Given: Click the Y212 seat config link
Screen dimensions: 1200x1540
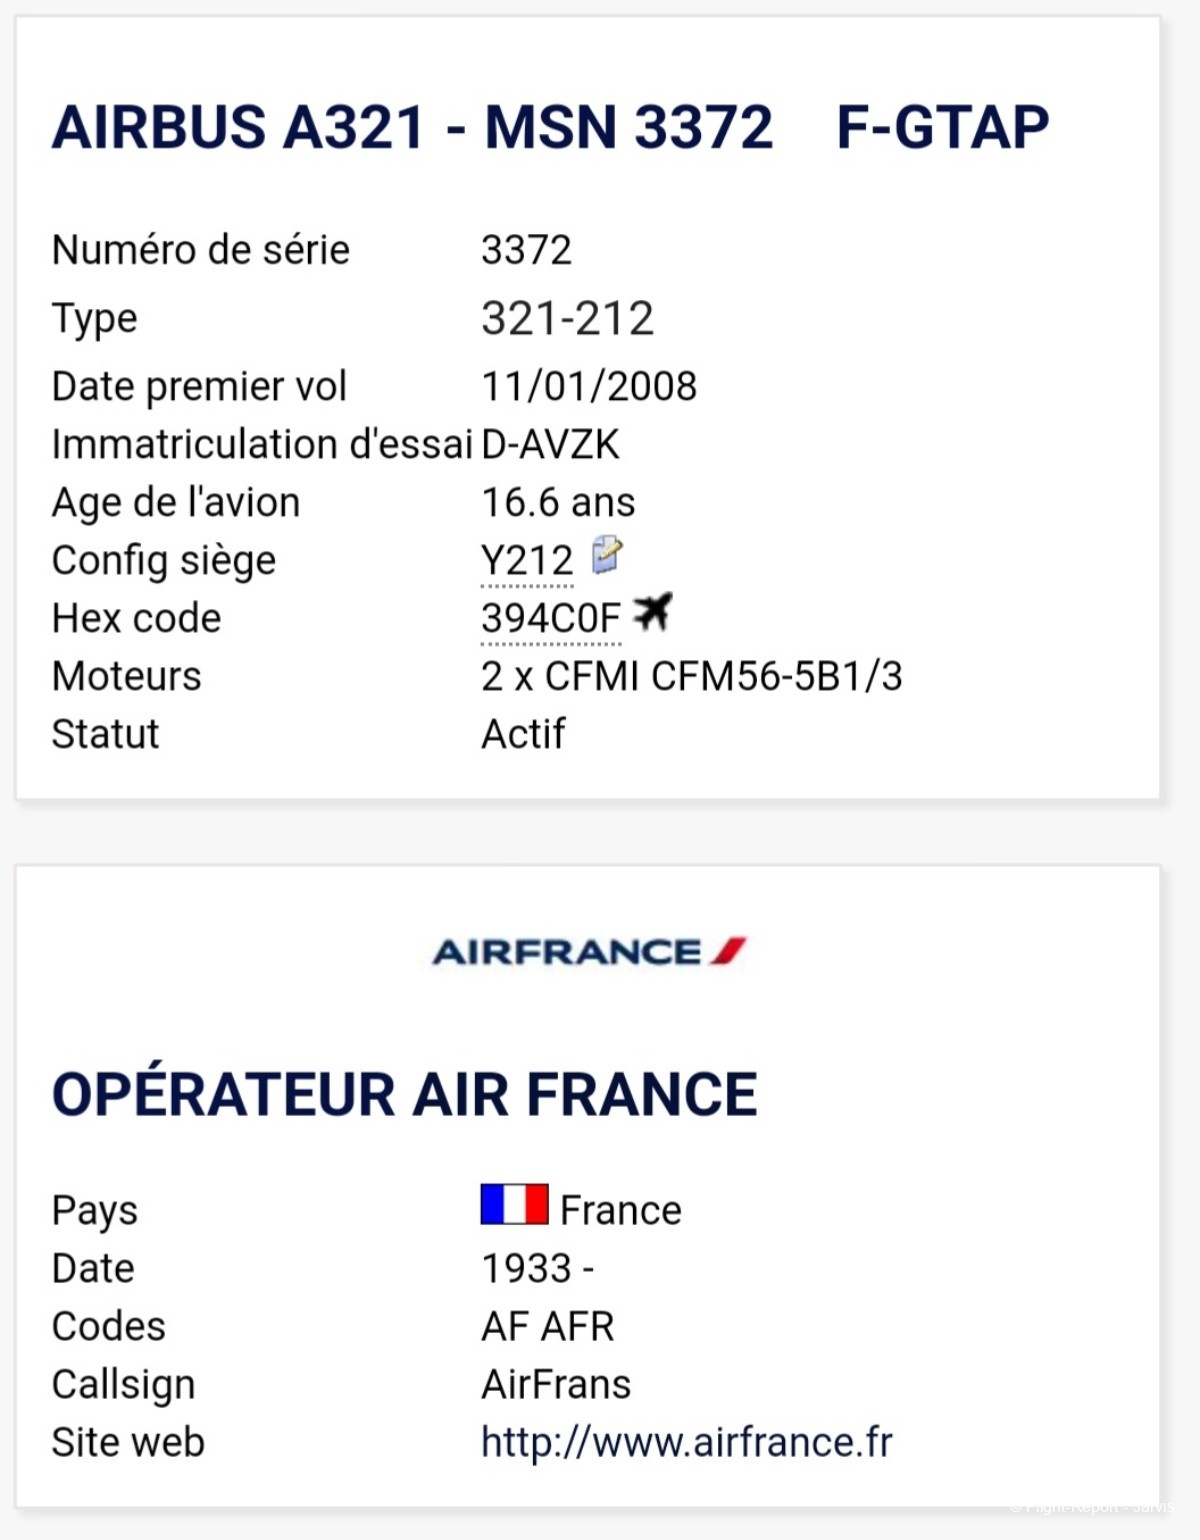Looking at the screenshot, I should 527,560.
